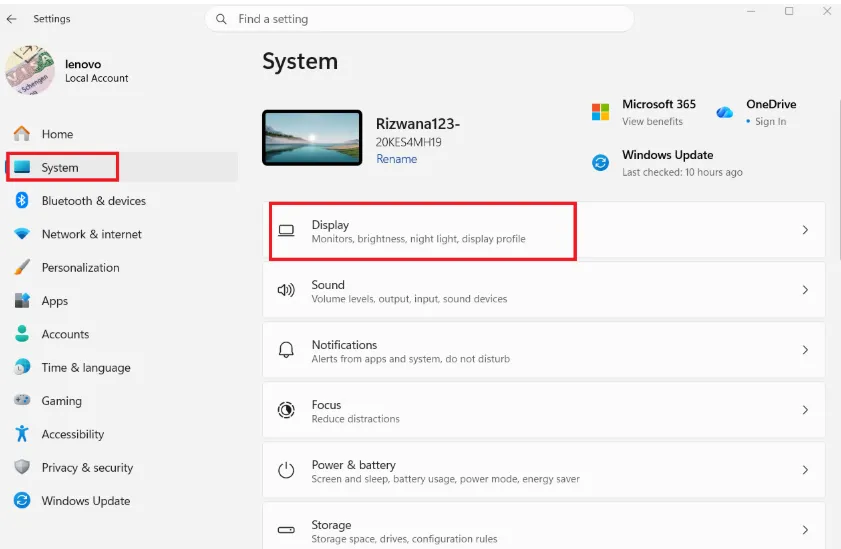Select Network & internet in sidebar
This screenshot has width=841, height=549.
click(122, 234)
